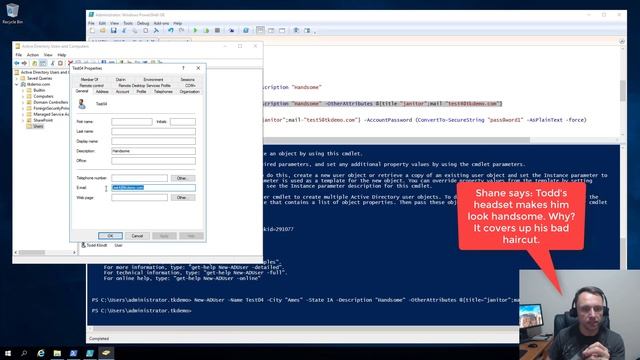The height and width of the screenshot is (360, 640).
Task: Click Back arrow in Active Directory toolbar
Action: pos(17,63)
